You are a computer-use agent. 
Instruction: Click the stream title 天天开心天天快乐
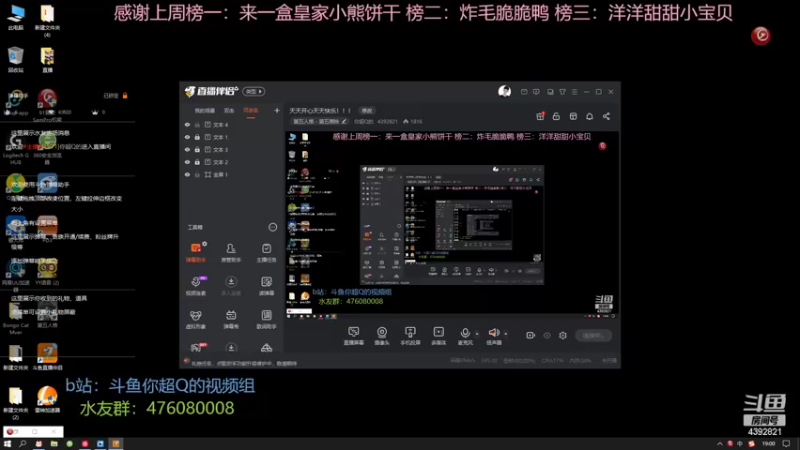pyautogui.click(x=320, y=111)
